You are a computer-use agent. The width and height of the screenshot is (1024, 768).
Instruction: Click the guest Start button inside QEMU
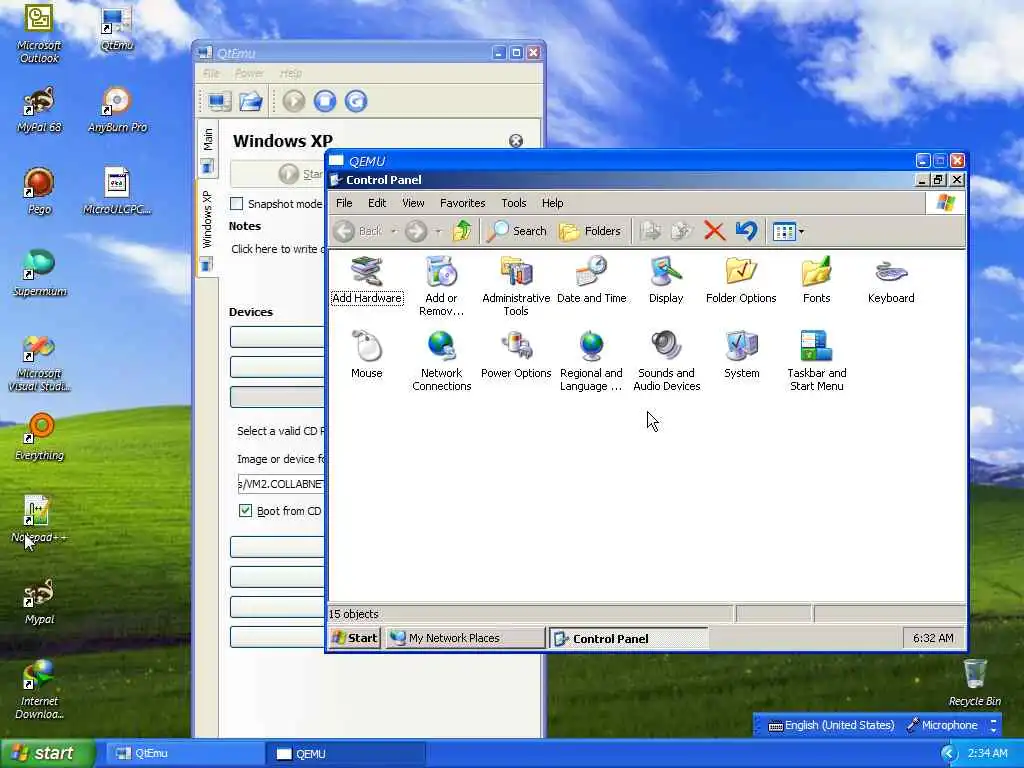click(355, 638)
